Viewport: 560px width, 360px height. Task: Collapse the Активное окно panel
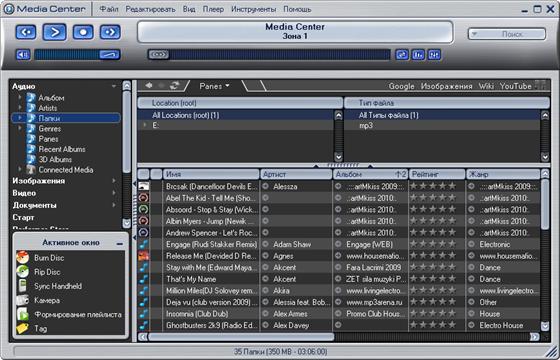tap(120, 244)
